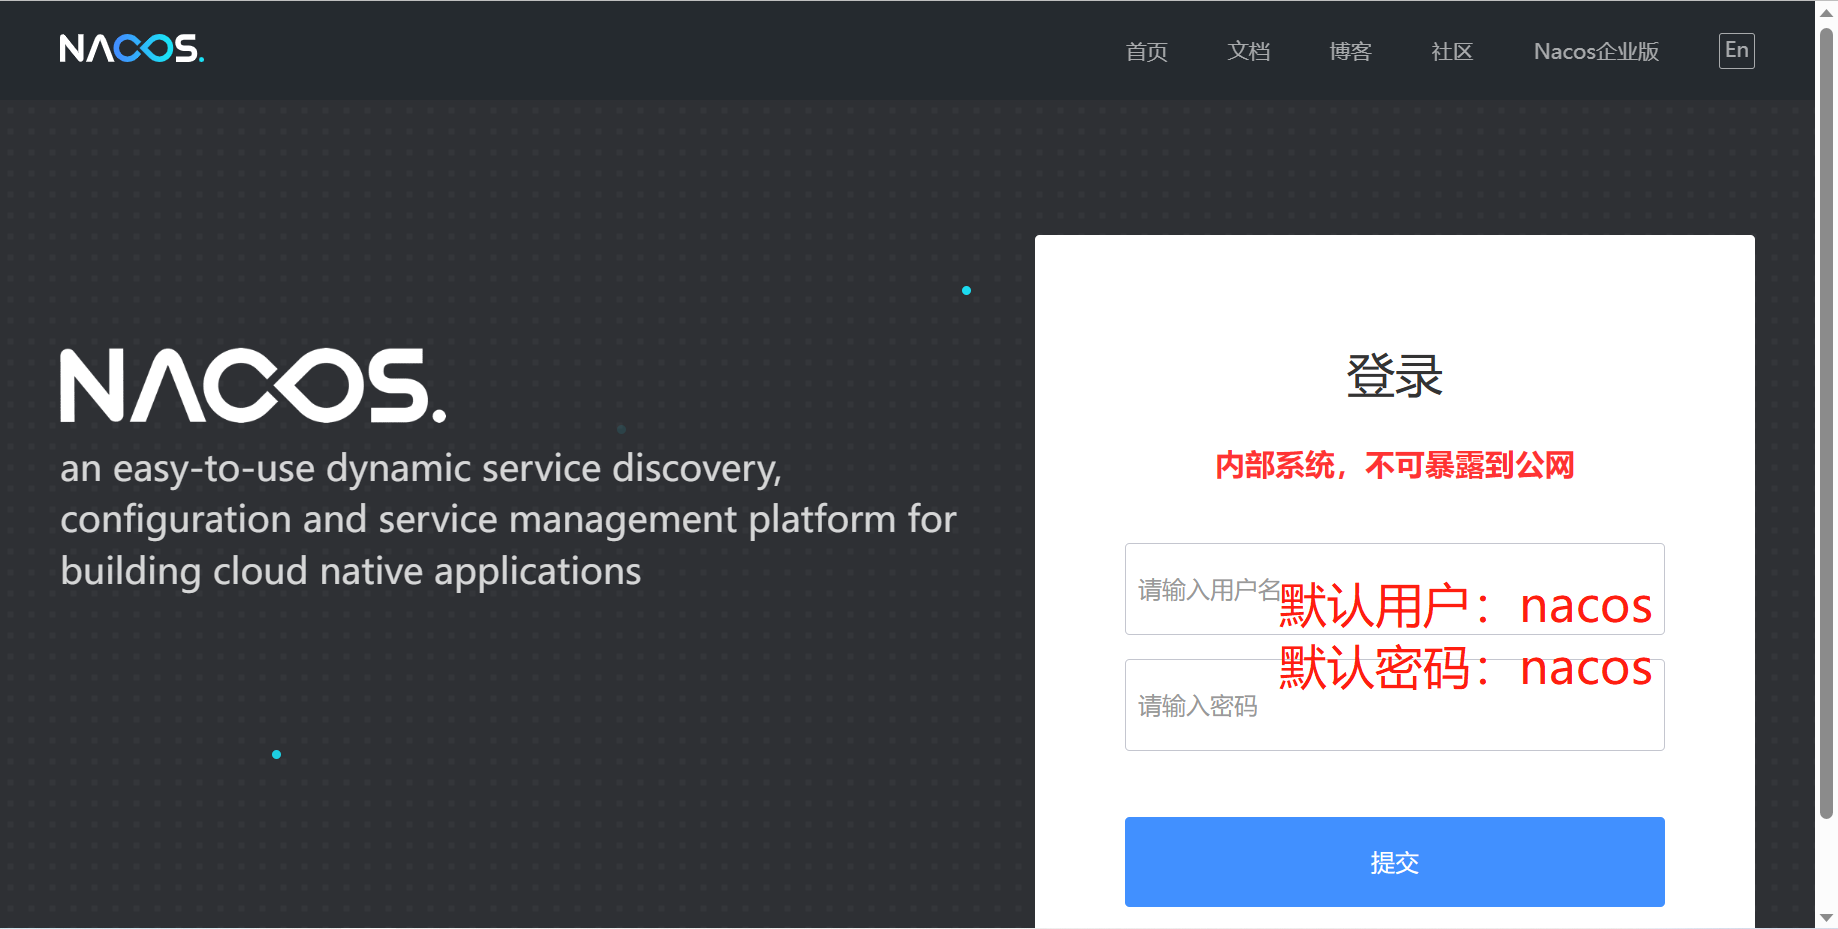Screen dimensions: 1838x929
Task: Open Nacos企业版 link in navigation
Action: tap(1596, 51)
